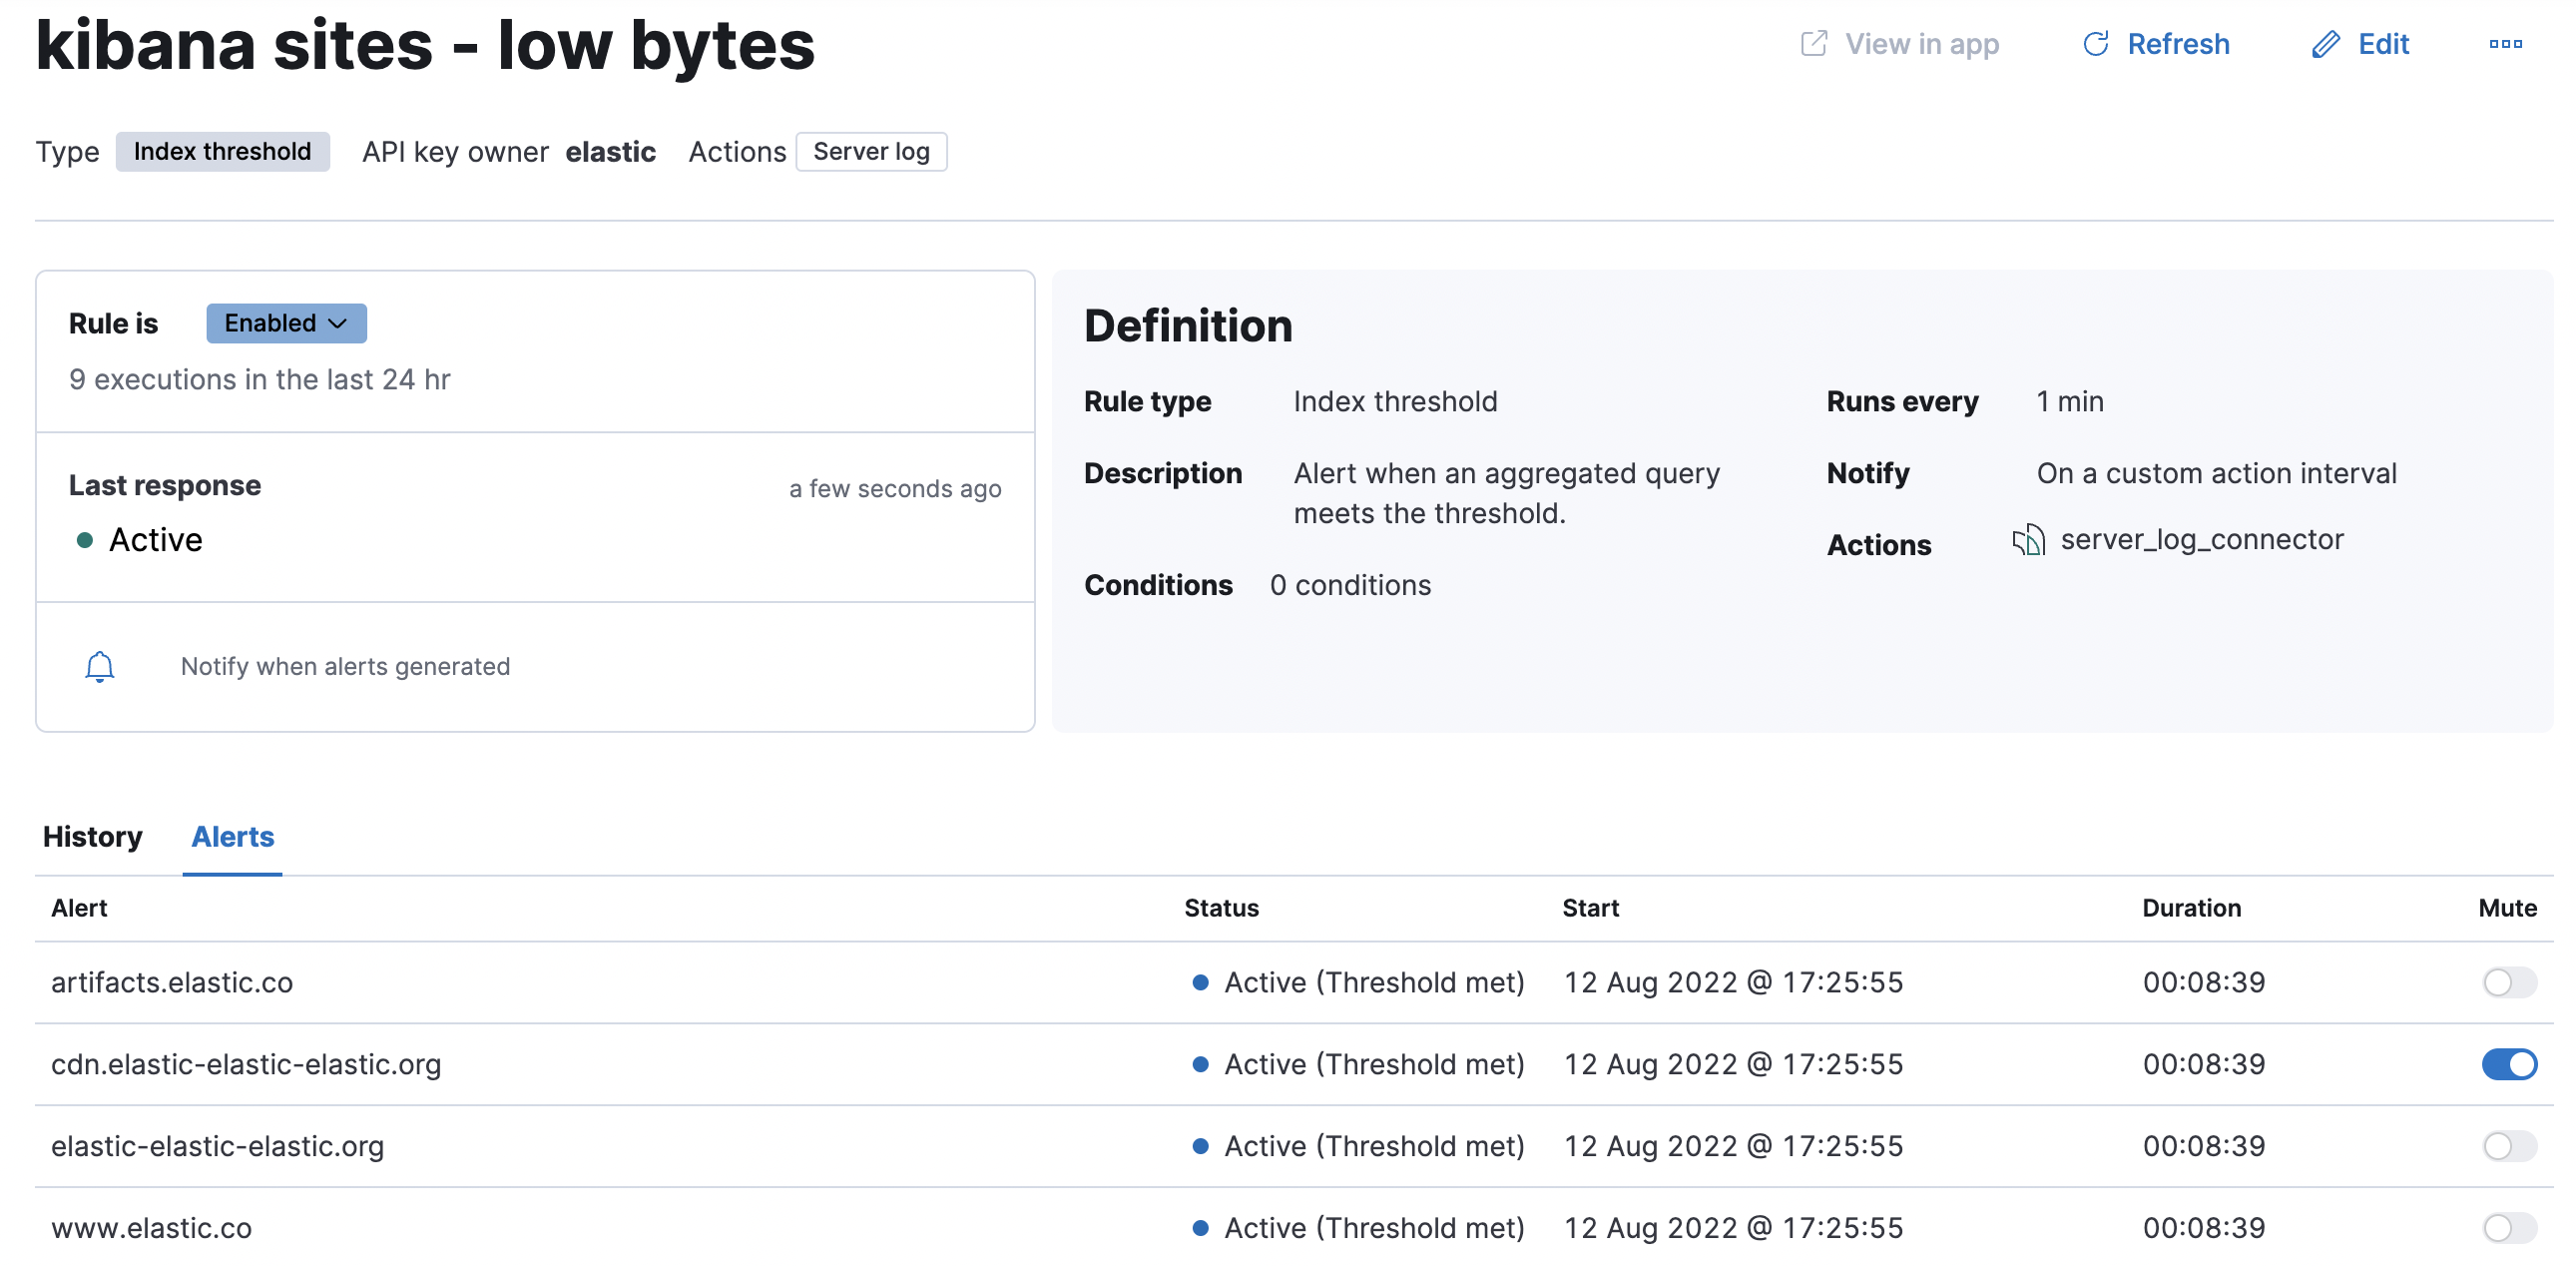Screen dimensions: 2576x1266
Task: Click artifacts.elastic.co blue status dot
Action: point(1200,982)
